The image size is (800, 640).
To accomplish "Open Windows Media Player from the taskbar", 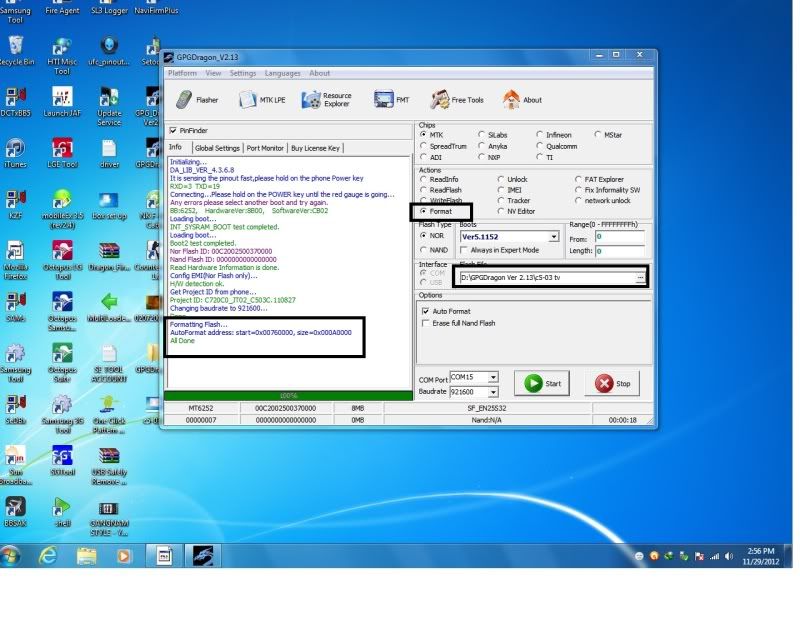I will pyautogui.click(x=123, y=555).
